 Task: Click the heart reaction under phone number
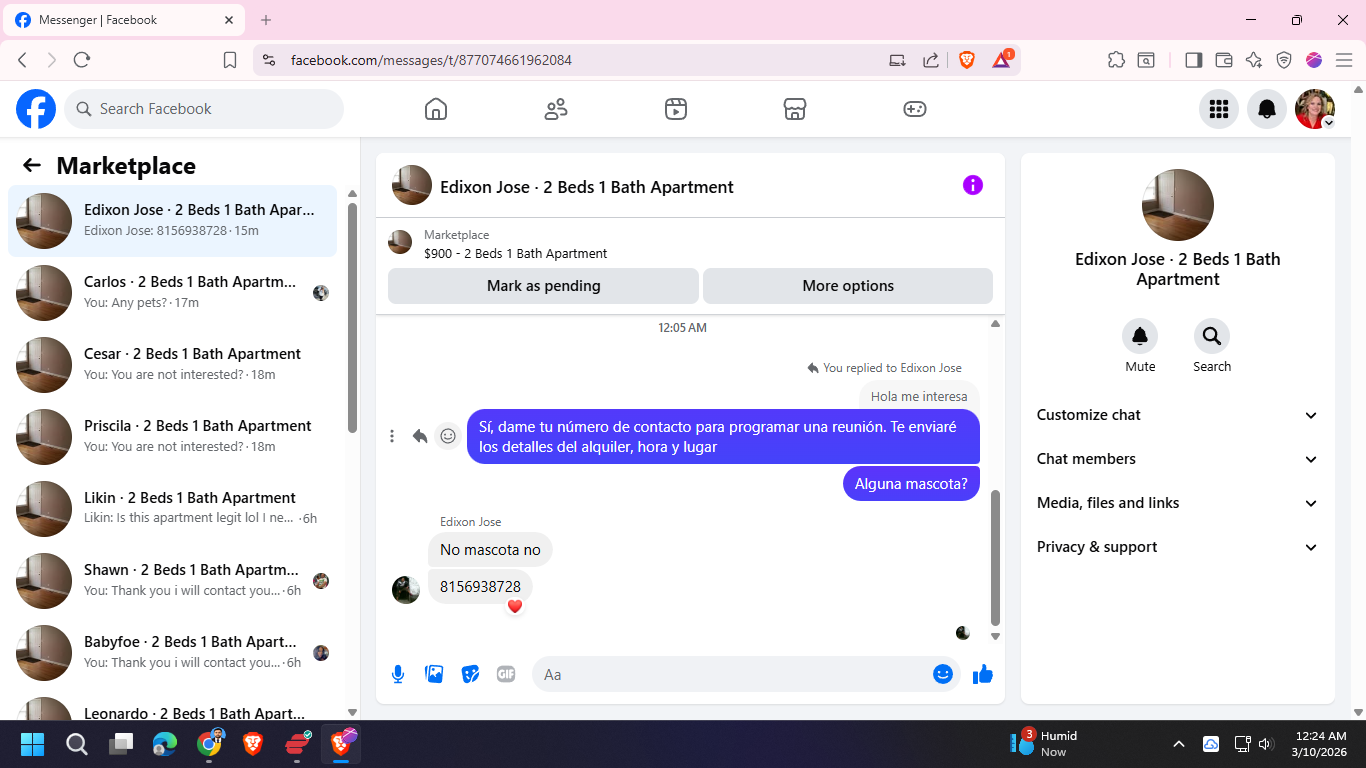515,606
